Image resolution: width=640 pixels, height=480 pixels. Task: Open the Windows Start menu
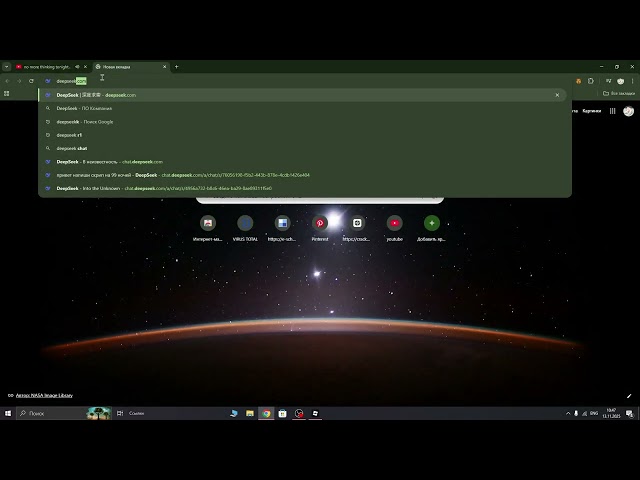tap(8, 413)
